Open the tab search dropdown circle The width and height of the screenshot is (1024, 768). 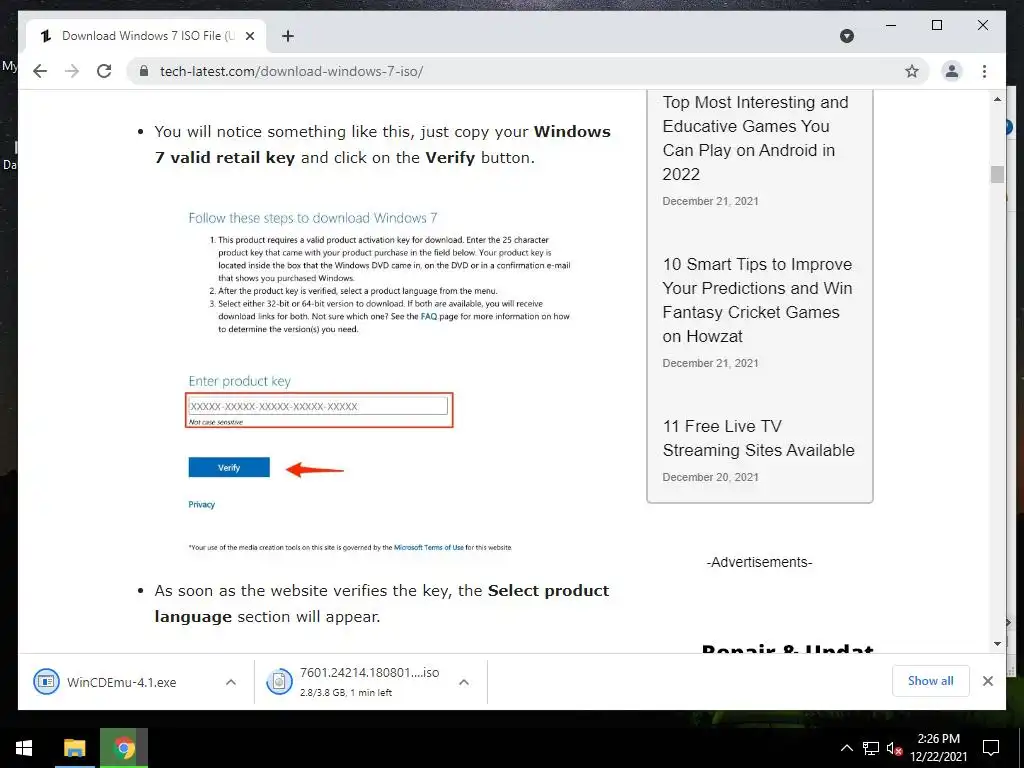point(846,36)
